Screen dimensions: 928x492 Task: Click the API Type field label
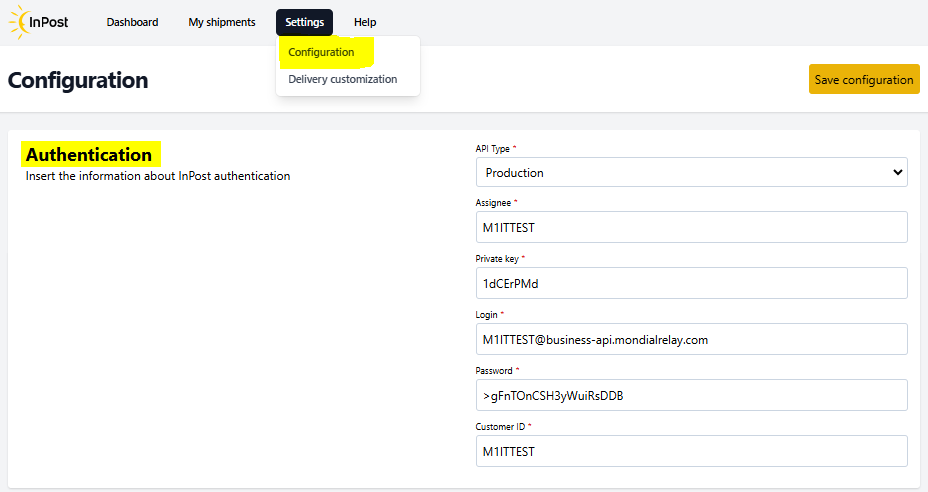[x=492, y=149]
